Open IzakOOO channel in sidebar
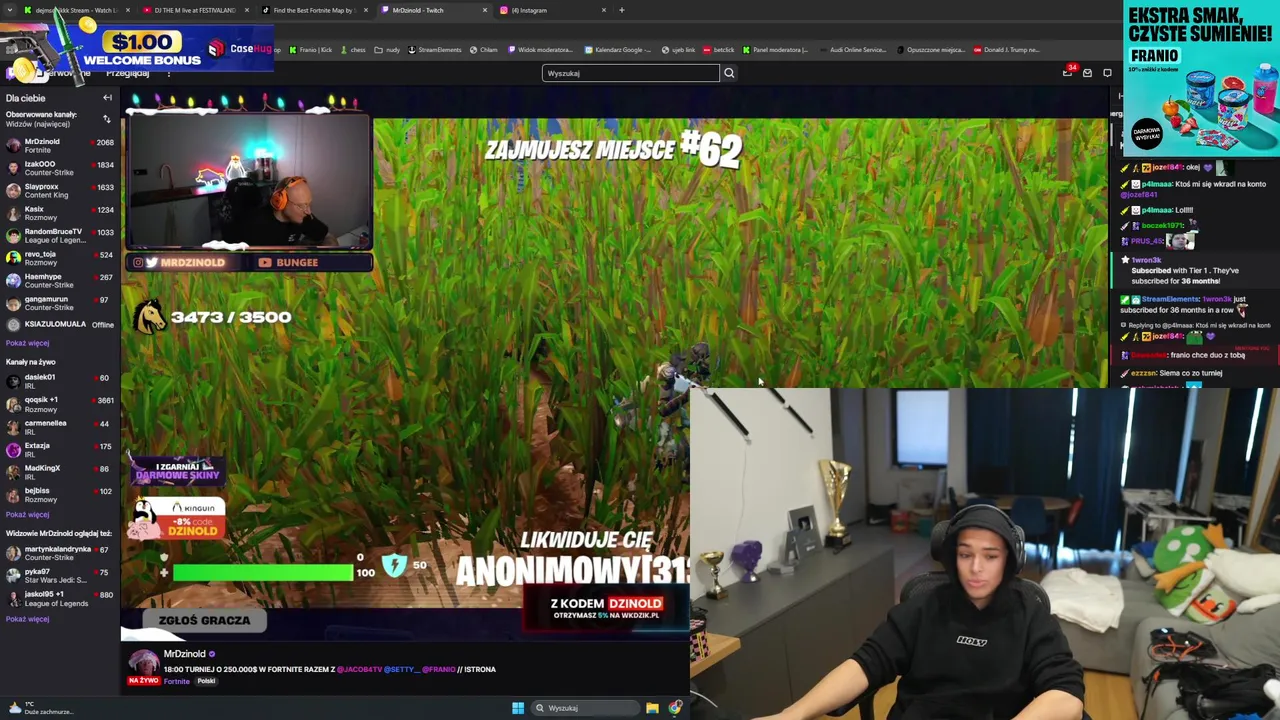 click(x=59, y=168)
